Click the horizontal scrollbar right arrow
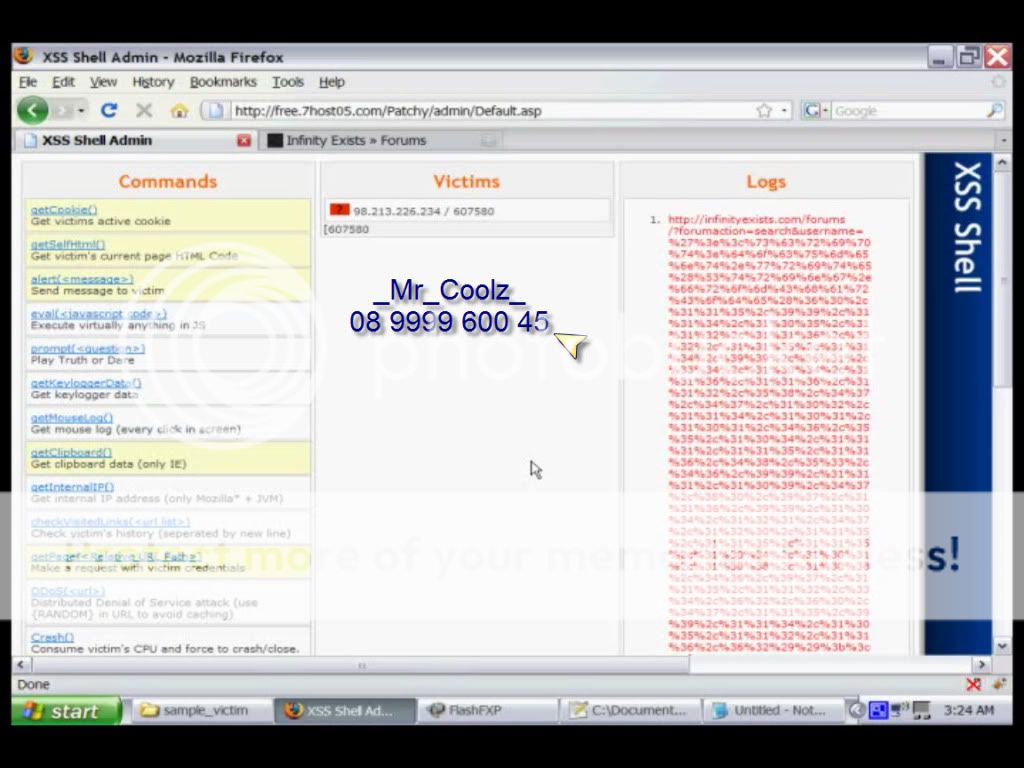 [981, 665]
